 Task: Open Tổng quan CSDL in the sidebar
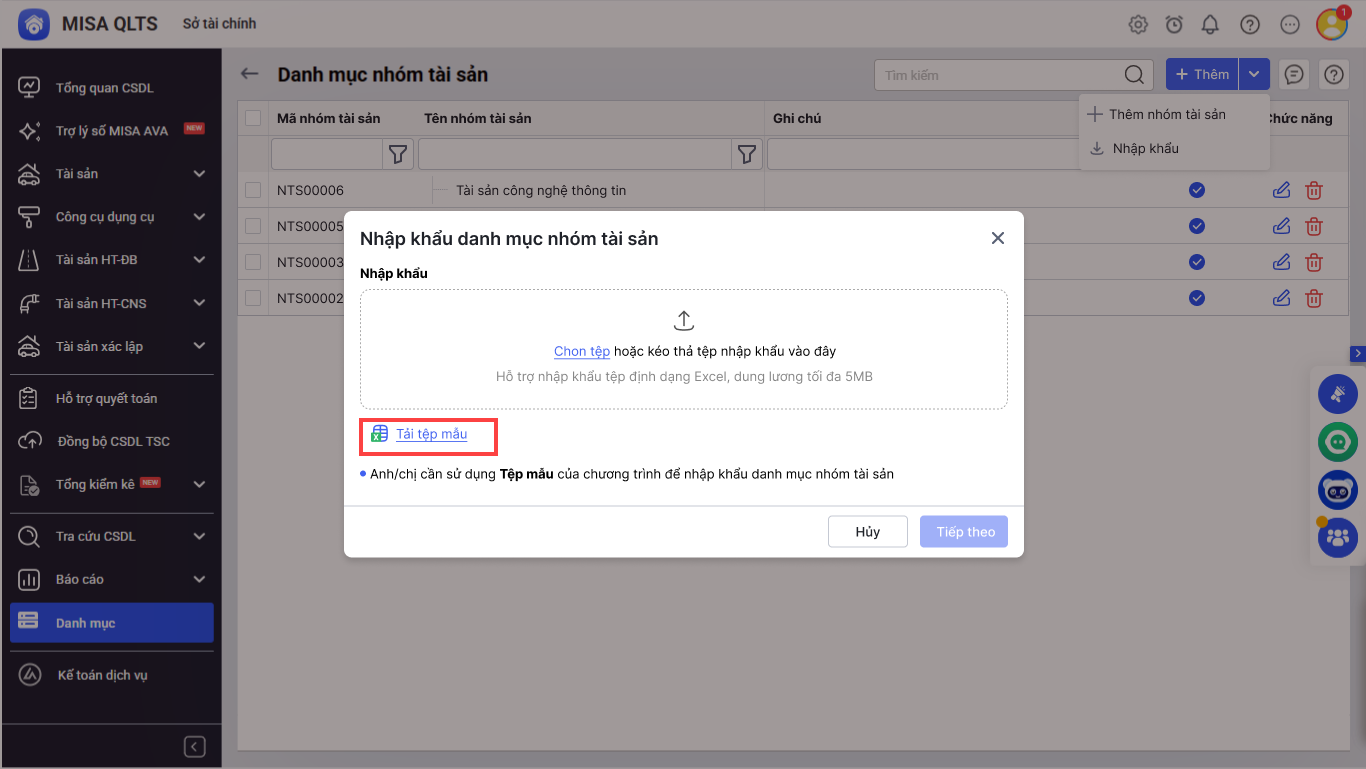click(x=104, y=88)
